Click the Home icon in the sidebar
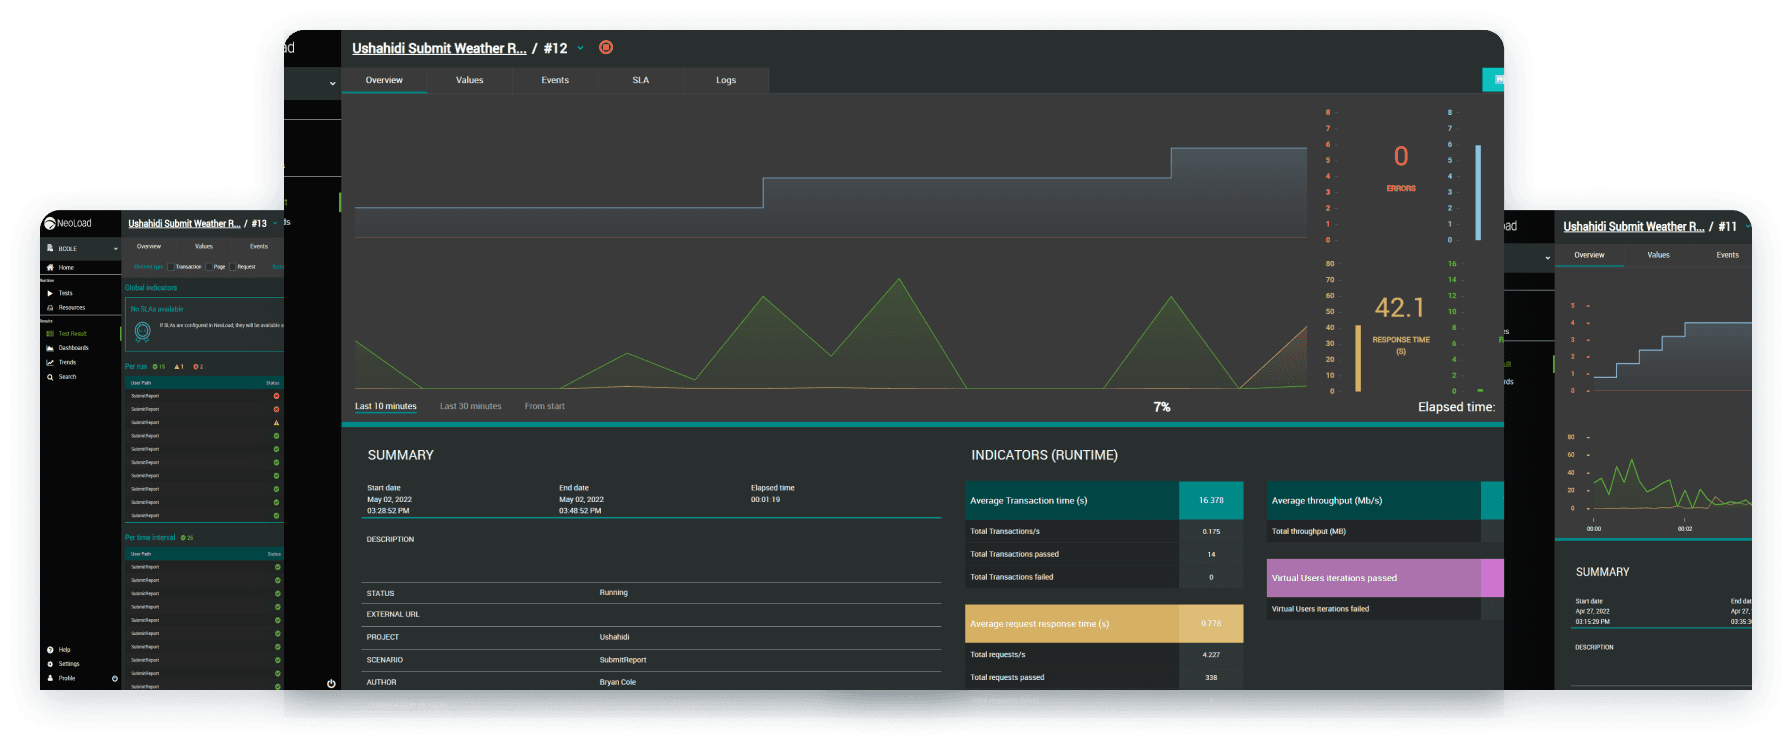This screenshot has height=740, width=1792. (x=50, y=268)
